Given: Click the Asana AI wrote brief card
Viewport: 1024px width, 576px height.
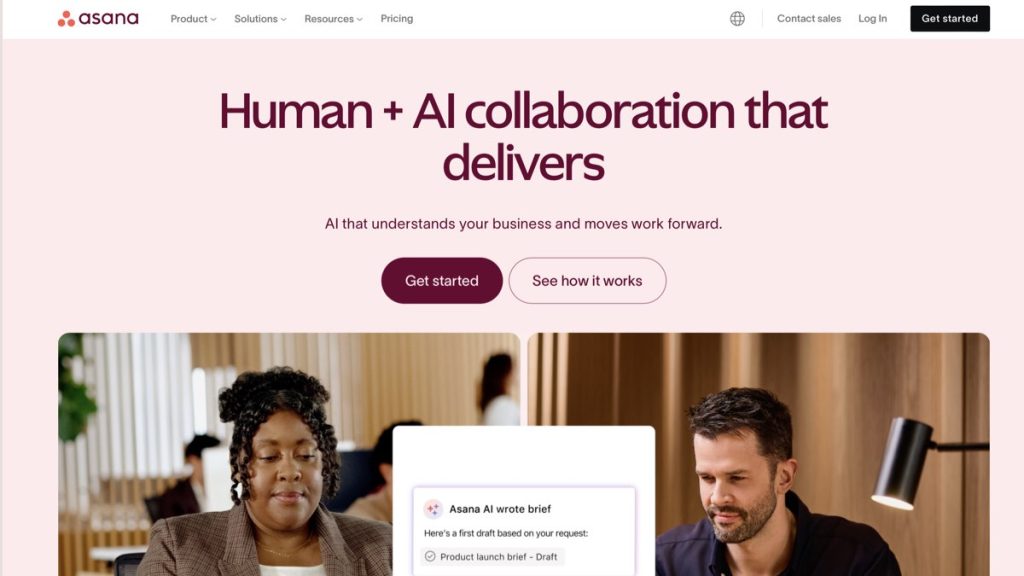Looking at the screenshot, I should (524, 531).
